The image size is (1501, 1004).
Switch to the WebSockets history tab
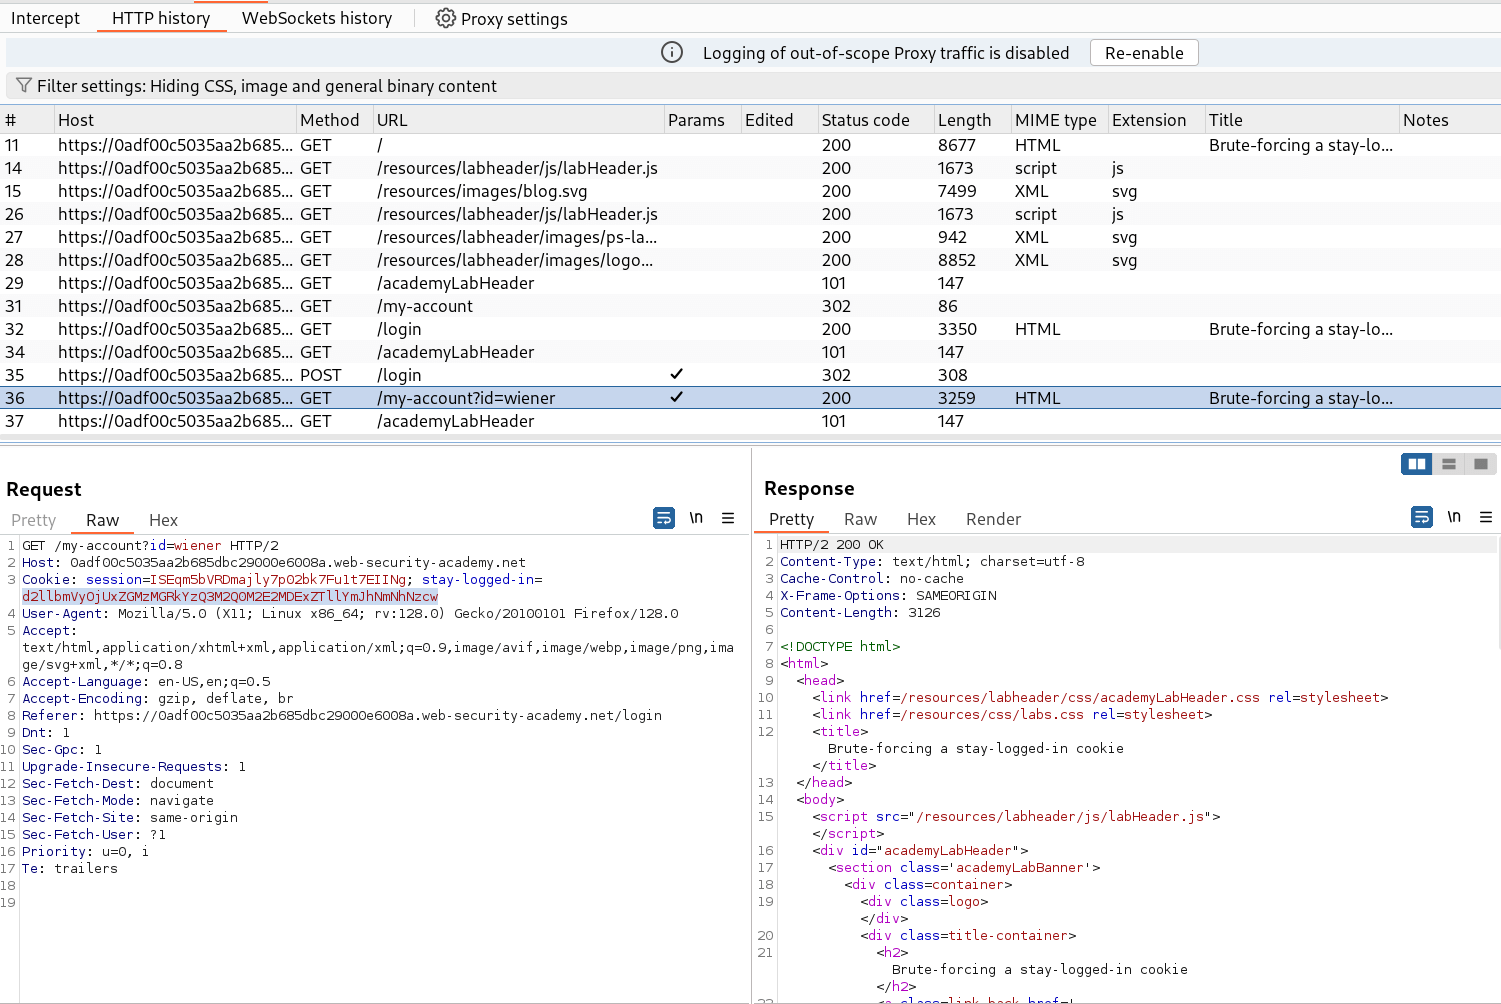coord(316,18)
